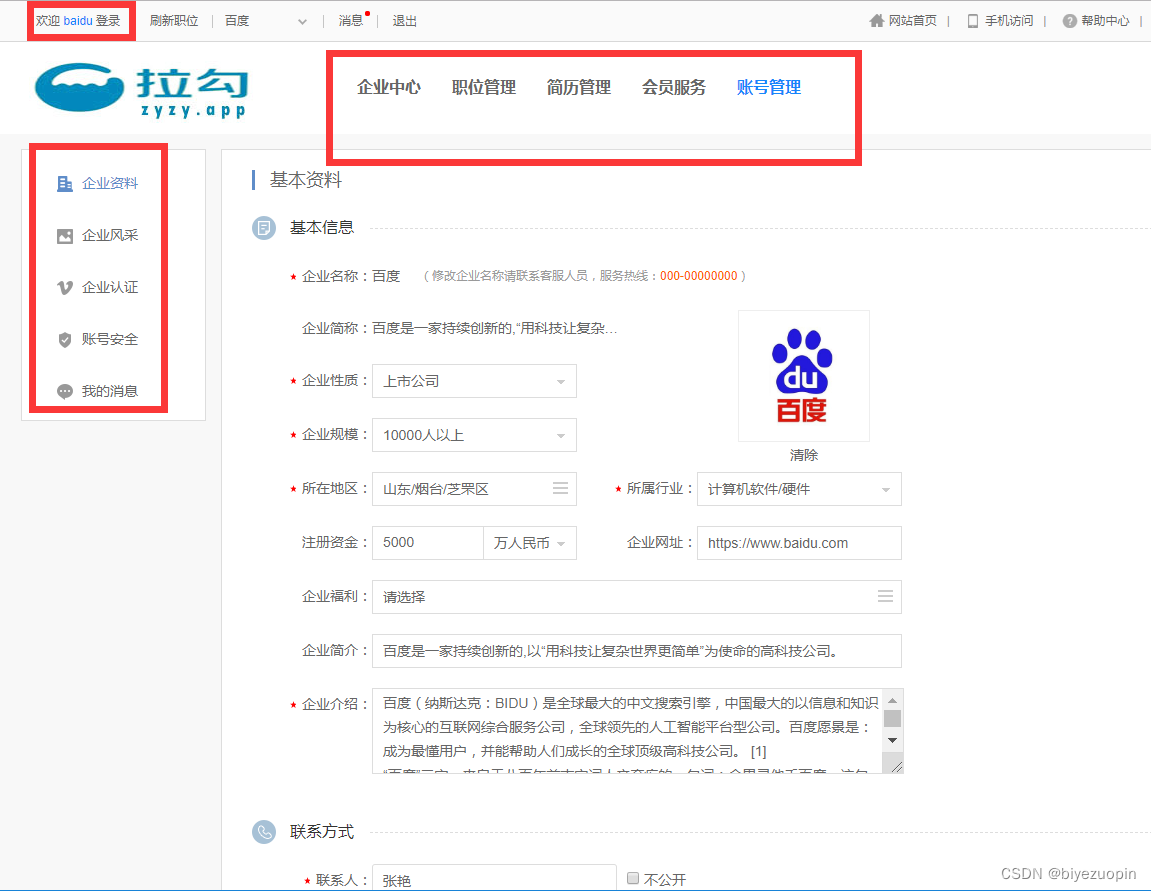Switch to the 职位管理 tab
The height and width of the screenshot is (891, 1151).
[x=484, y=87]
